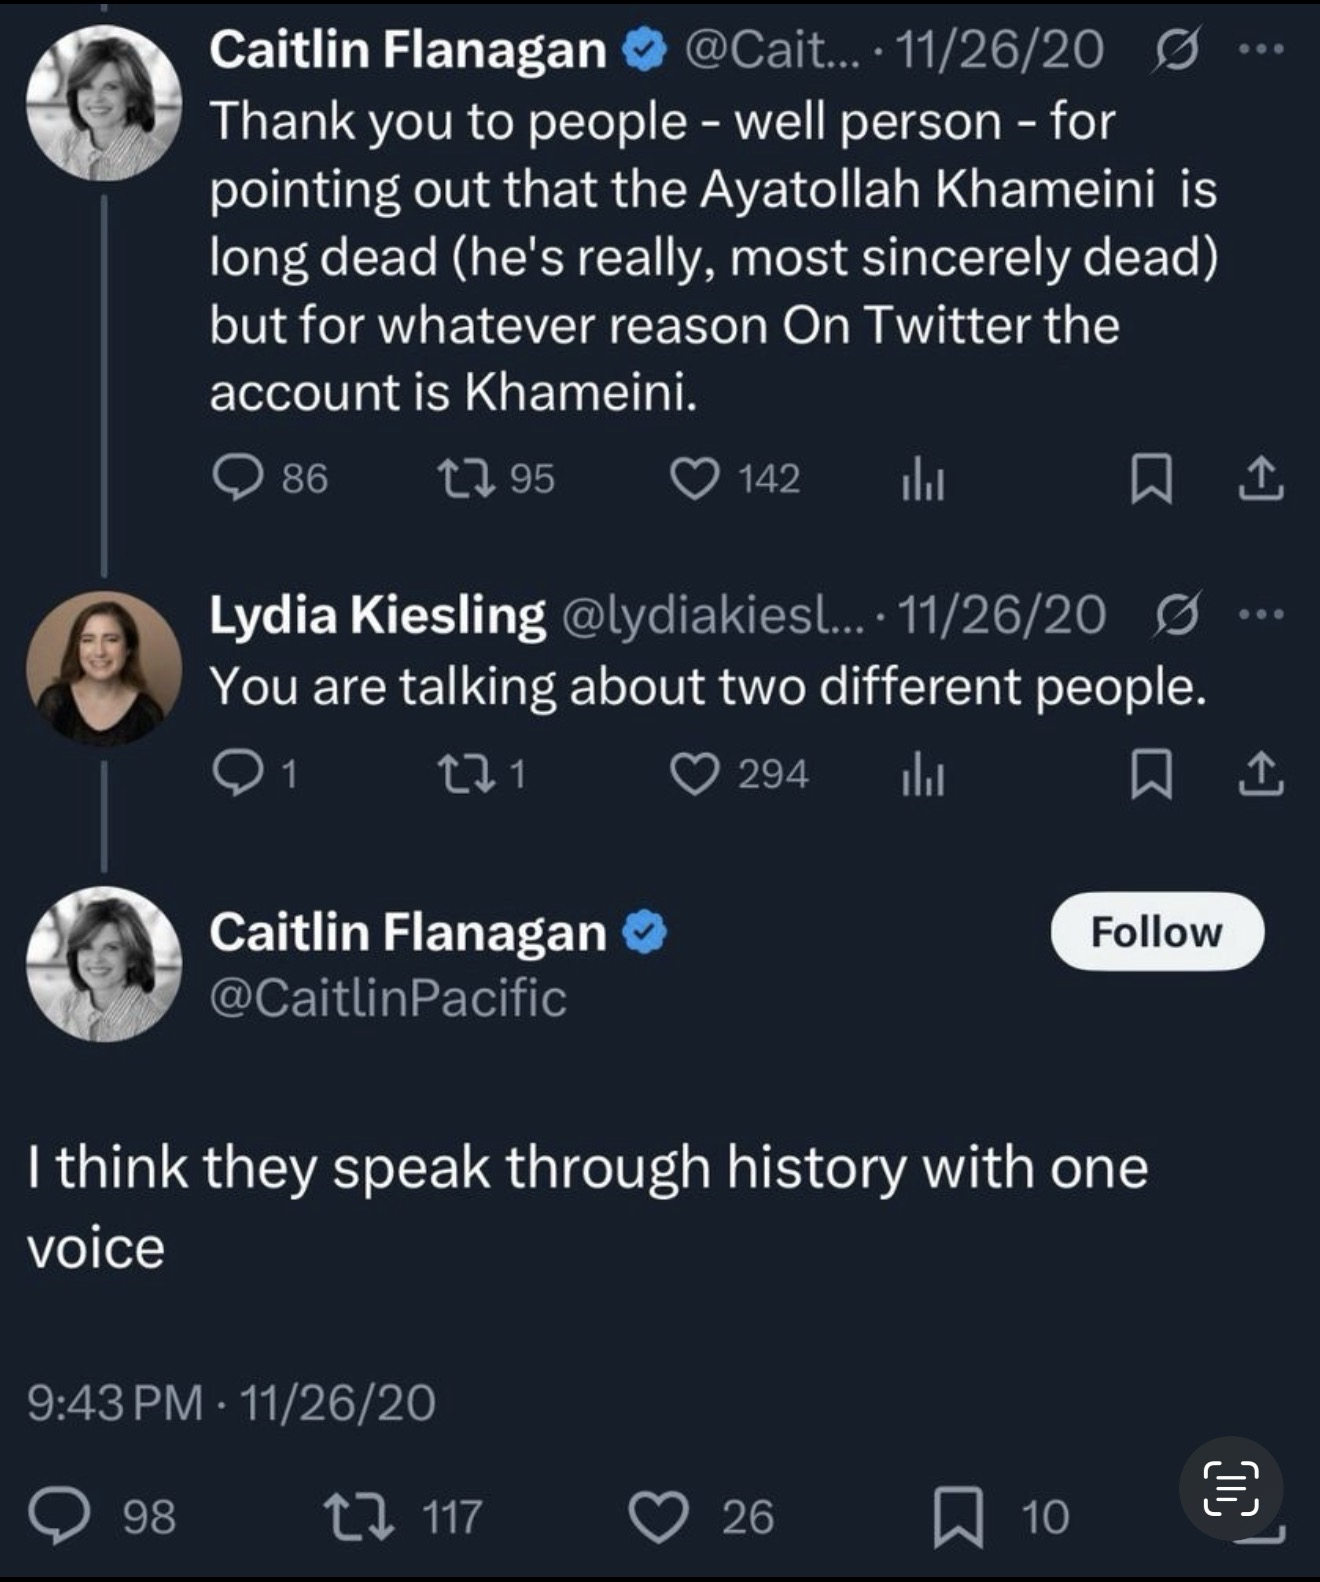Open Lydia Kiesling's profile picture

pos(104,668)
